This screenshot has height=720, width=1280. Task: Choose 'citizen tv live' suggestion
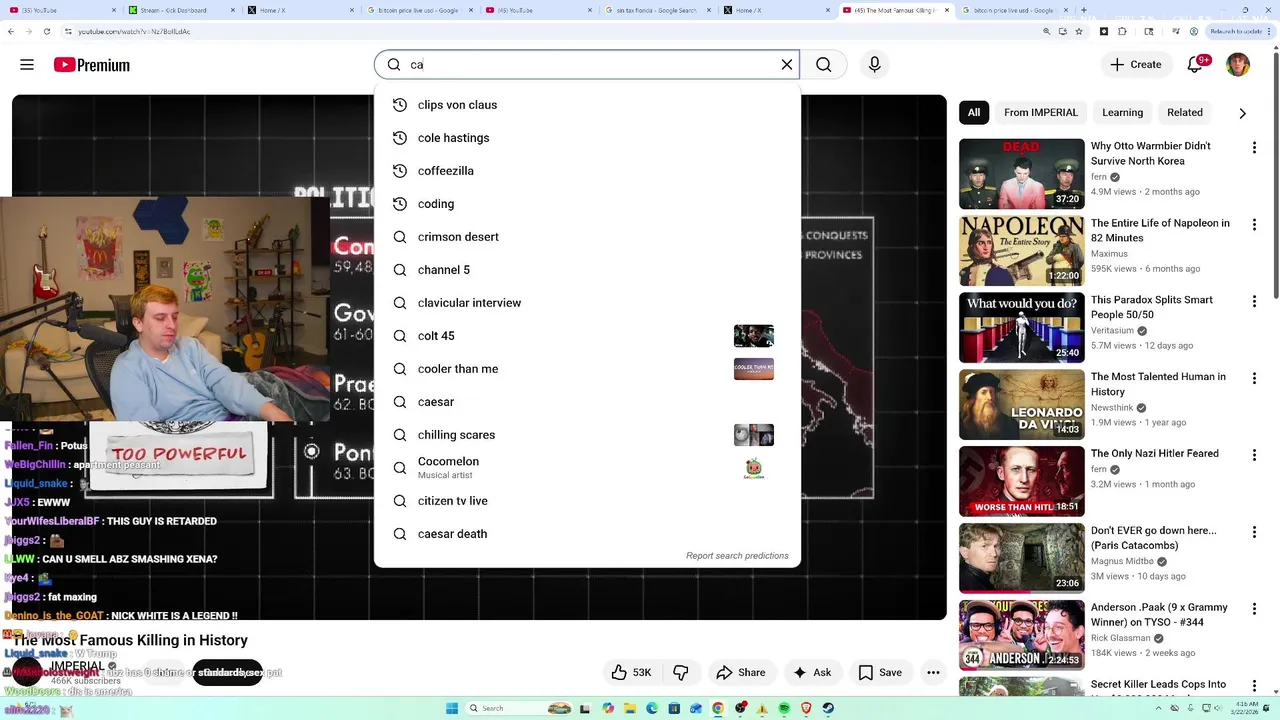tap(587, 501)
